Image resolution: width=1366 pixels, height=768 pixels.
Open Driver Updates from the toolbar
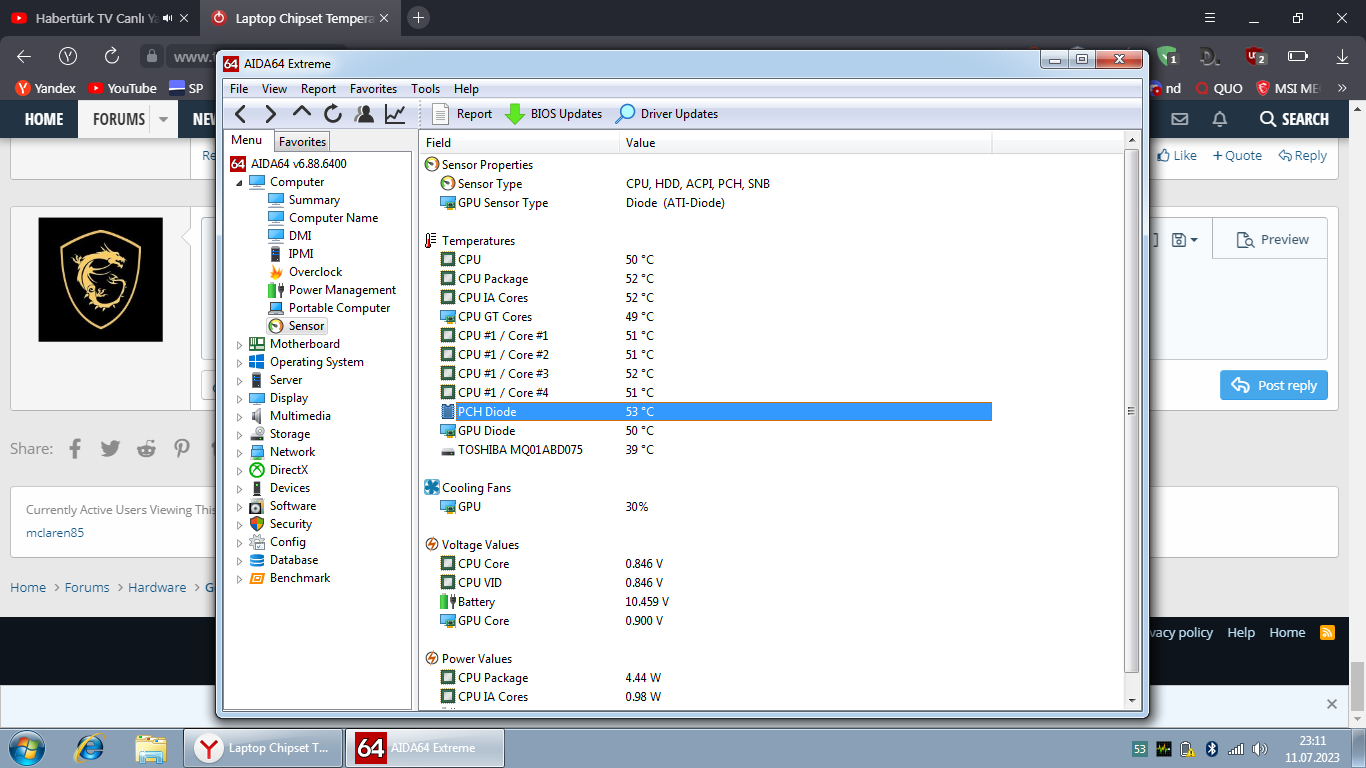[667, 114]
